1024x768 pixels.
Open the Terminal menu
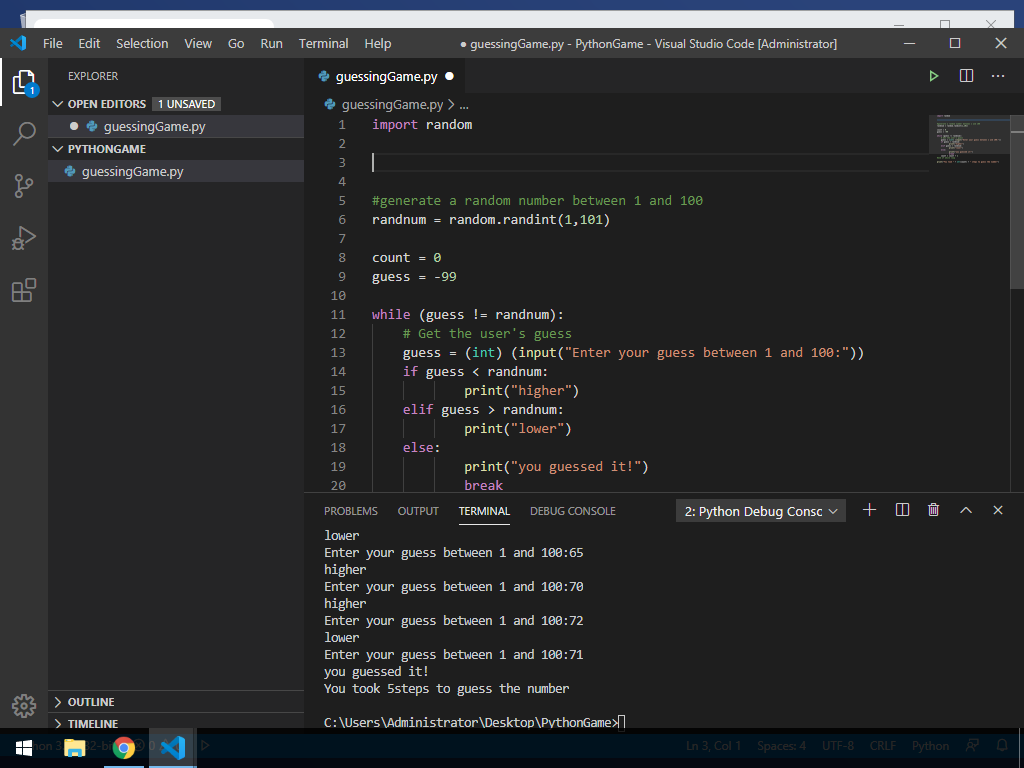click(x=323, y=43)
